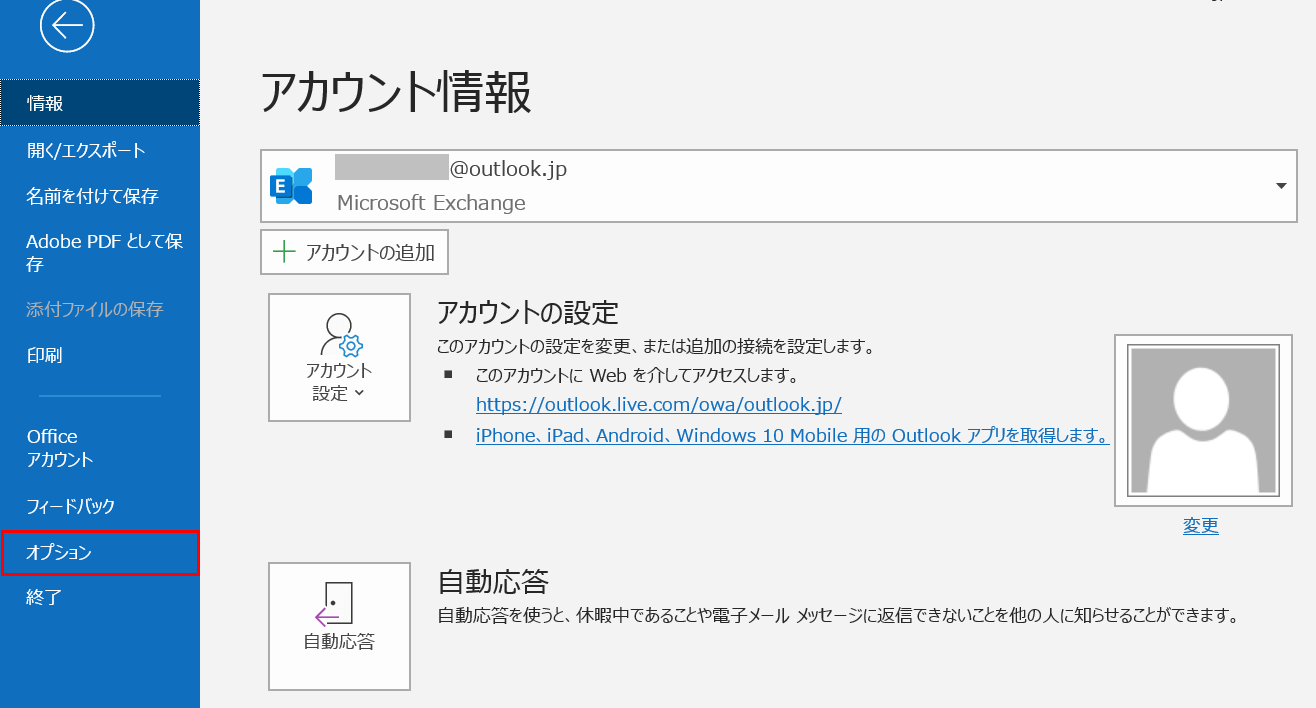Screen dimensions: 1316x708
Task: Expand the account selector dropdown arrow
Action: tap(1281, 186)
